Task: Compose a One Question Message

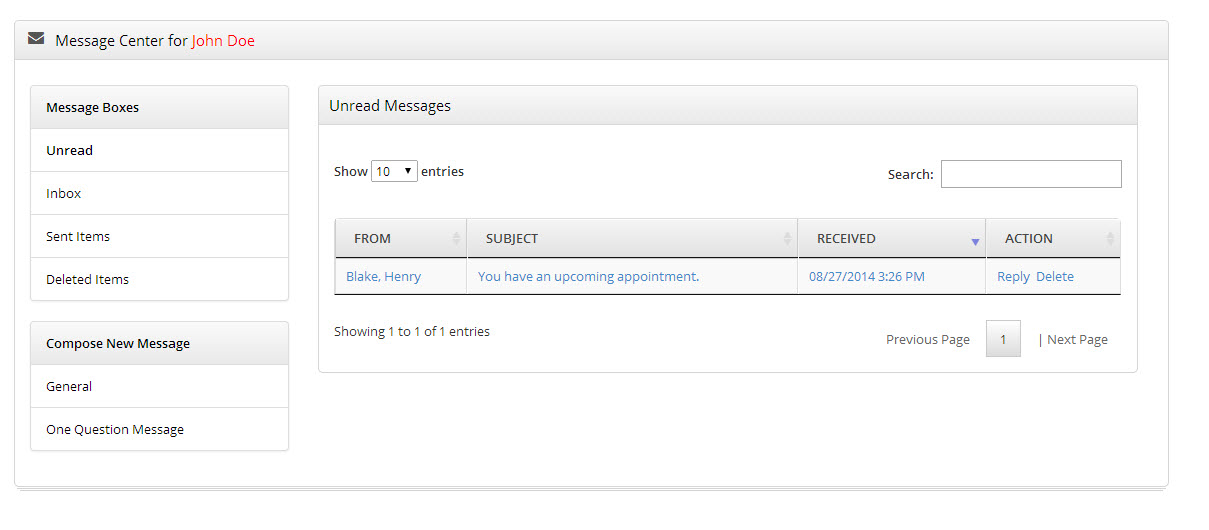Action: (159, 429)
